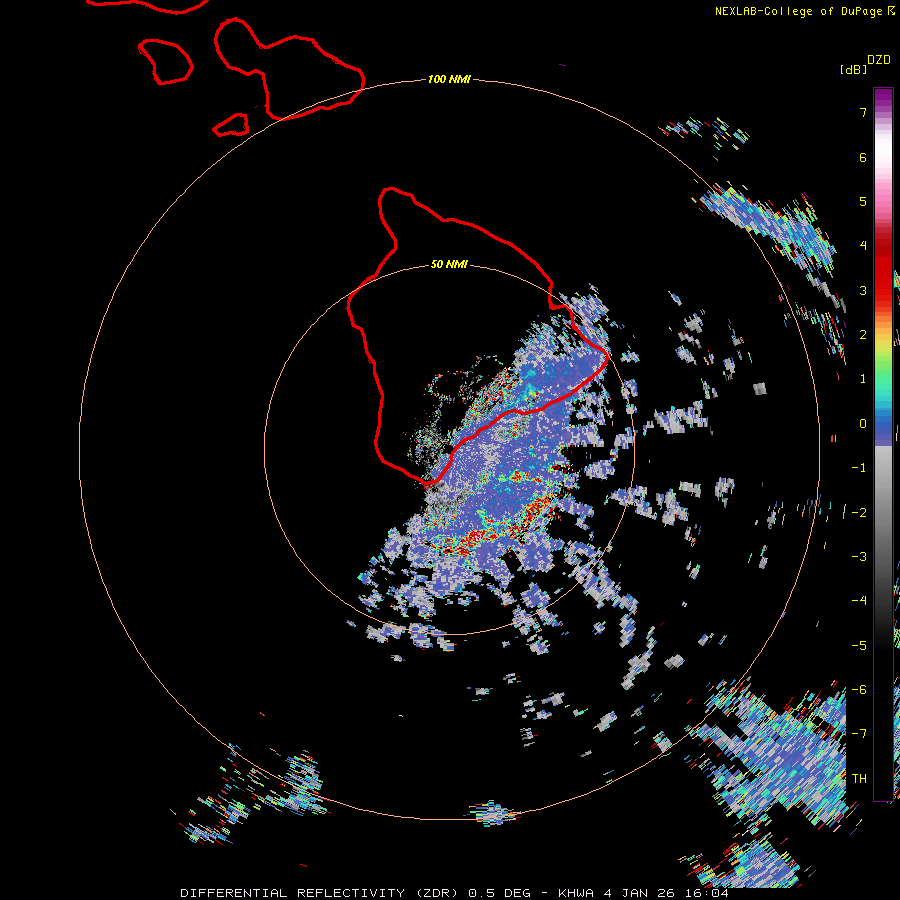
Task: Click the 0 value on the color scale
Action: point(863,424)
